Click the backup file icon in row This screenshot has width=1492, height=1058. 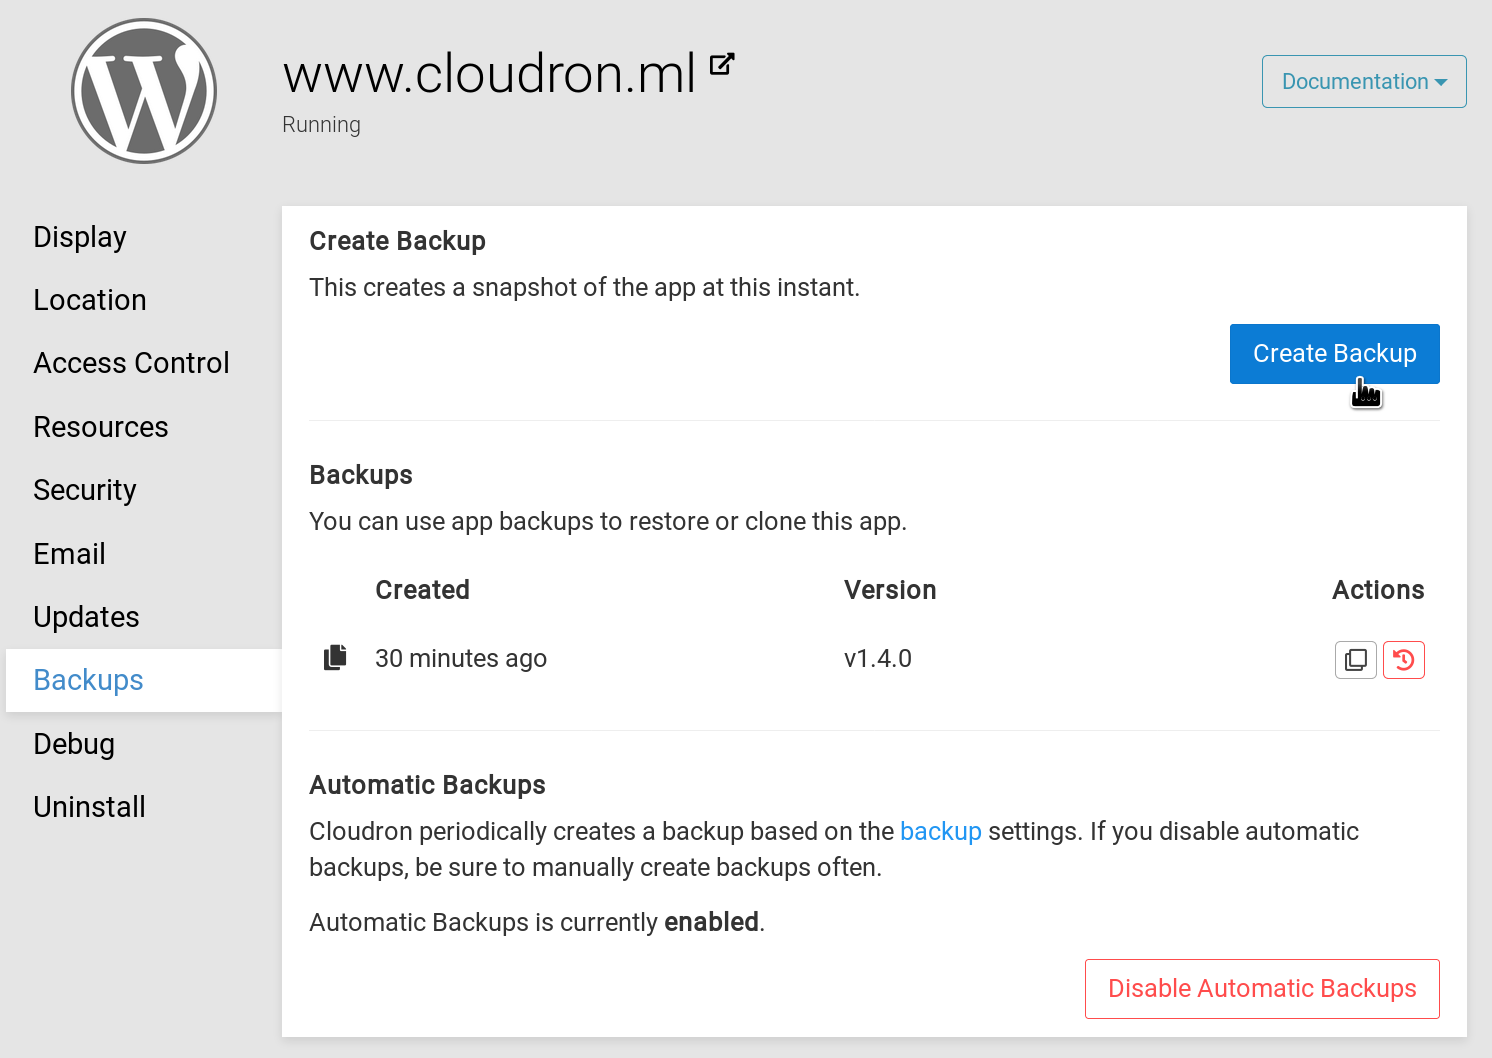click(x=336, y=658)
